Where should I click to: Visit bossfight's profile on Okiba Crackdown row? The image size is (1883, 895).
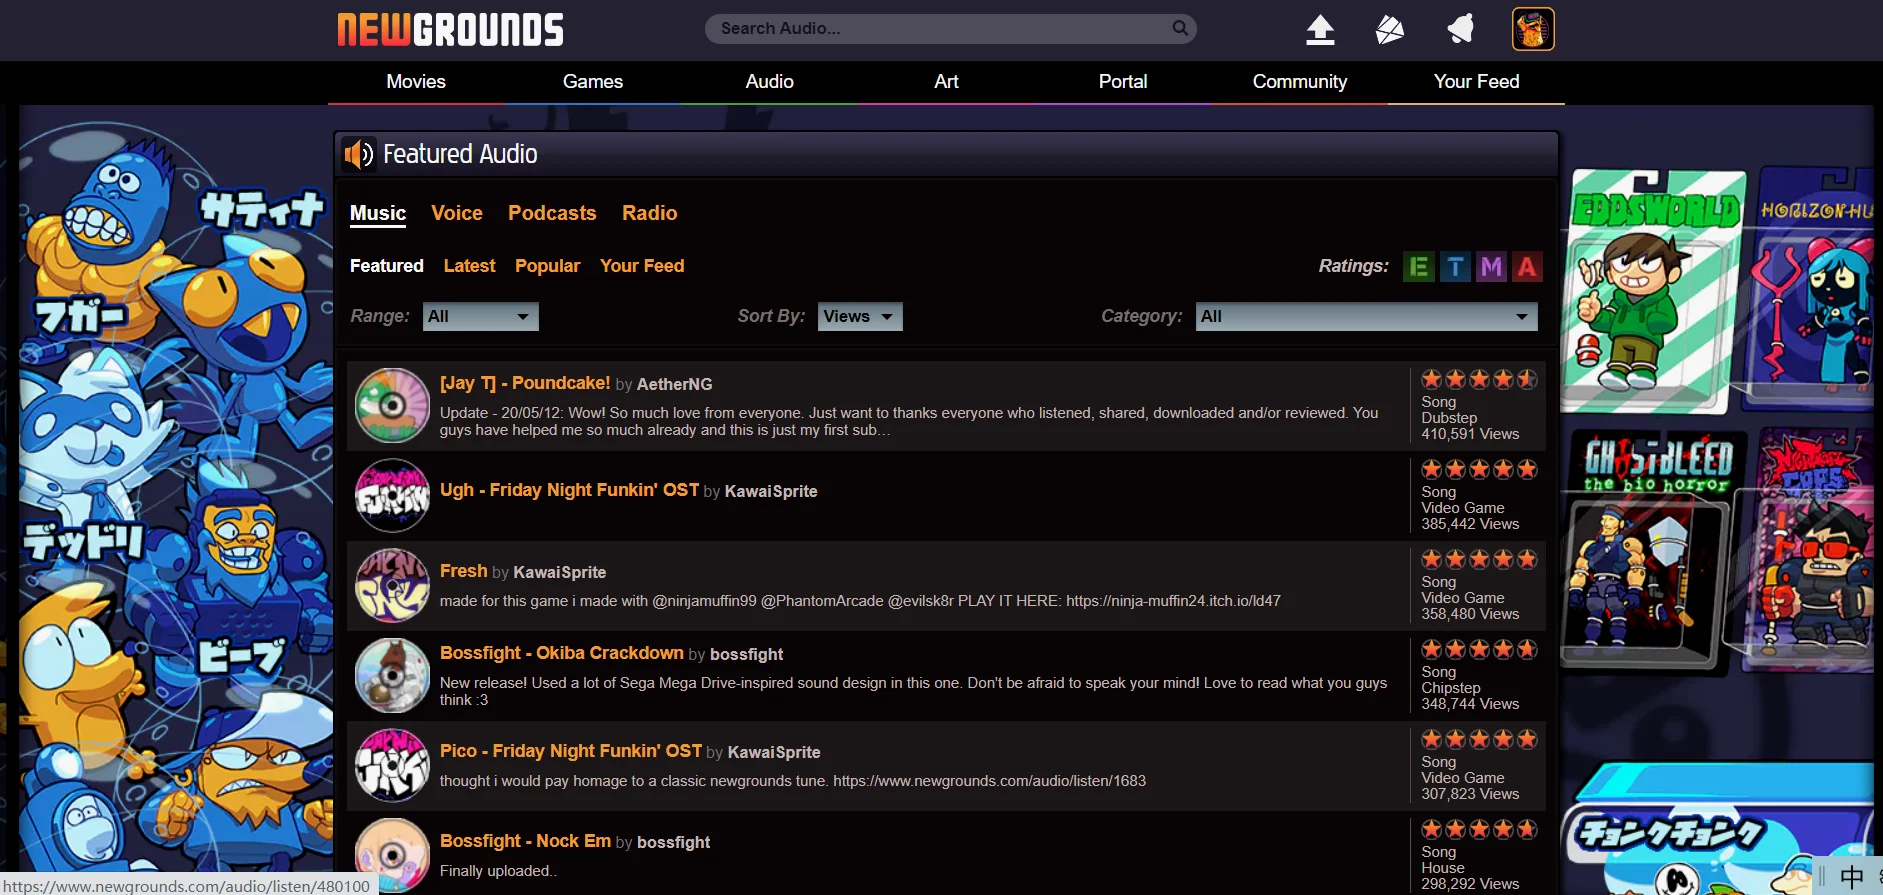point(747,654)
